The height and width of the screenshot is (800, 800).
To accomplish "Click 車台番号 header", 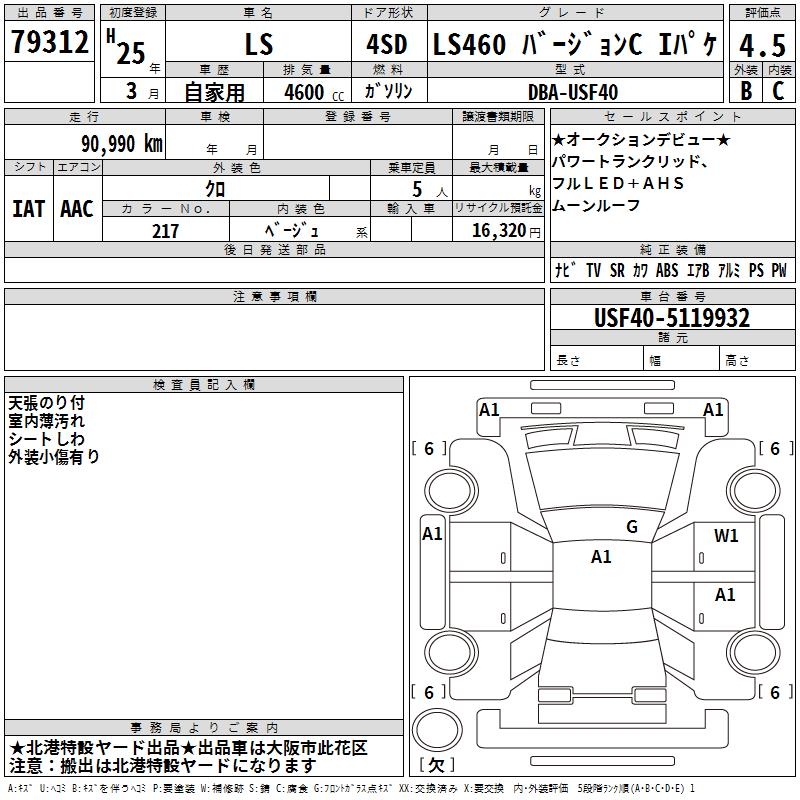I will coord(672,296).
